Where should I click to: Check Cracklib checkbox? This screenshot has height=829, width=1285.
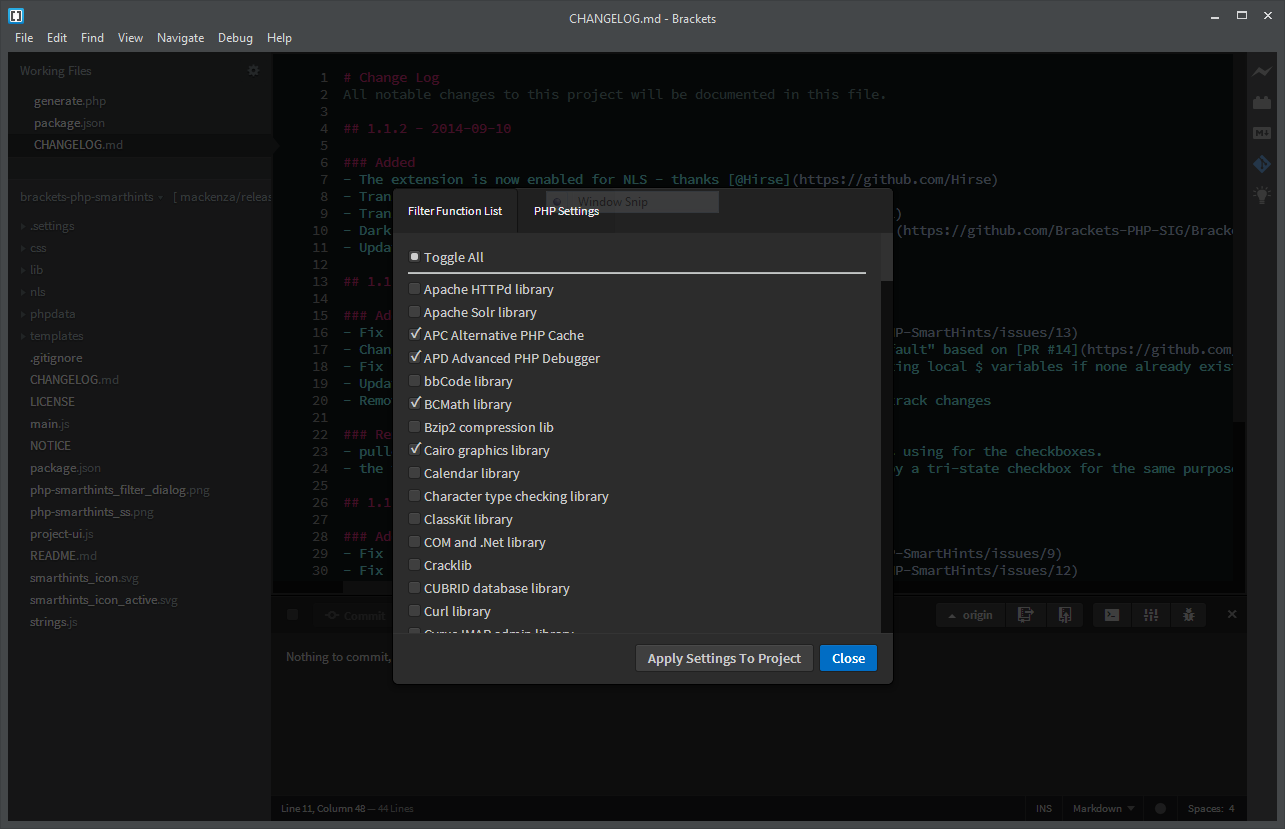(x=415, y=565)
